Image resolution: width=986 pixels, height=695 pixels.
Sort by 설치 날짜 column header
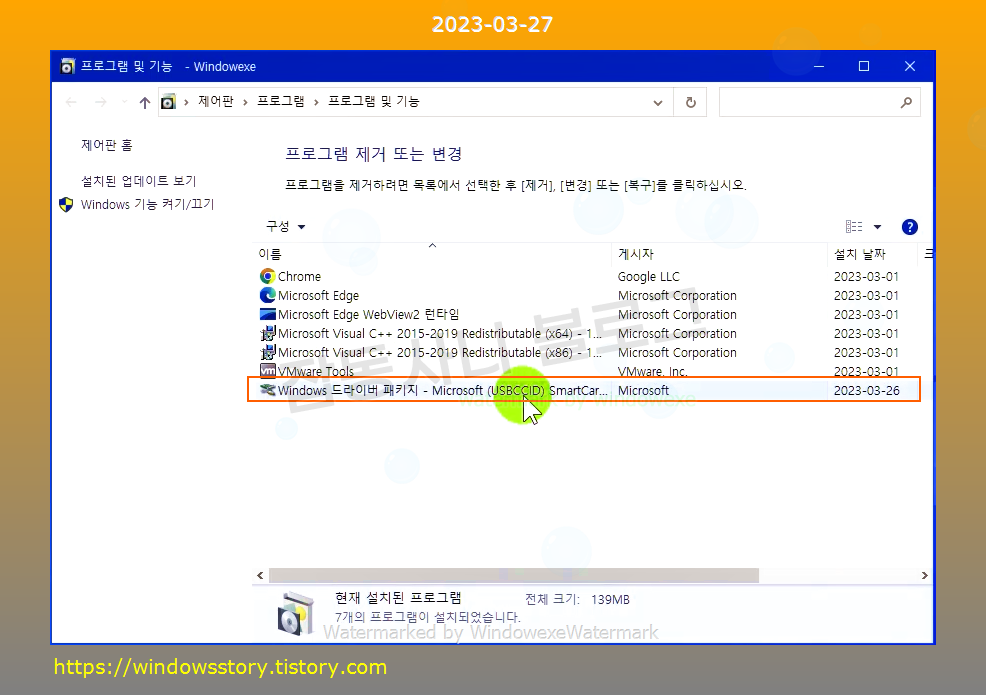coord(872,254)
